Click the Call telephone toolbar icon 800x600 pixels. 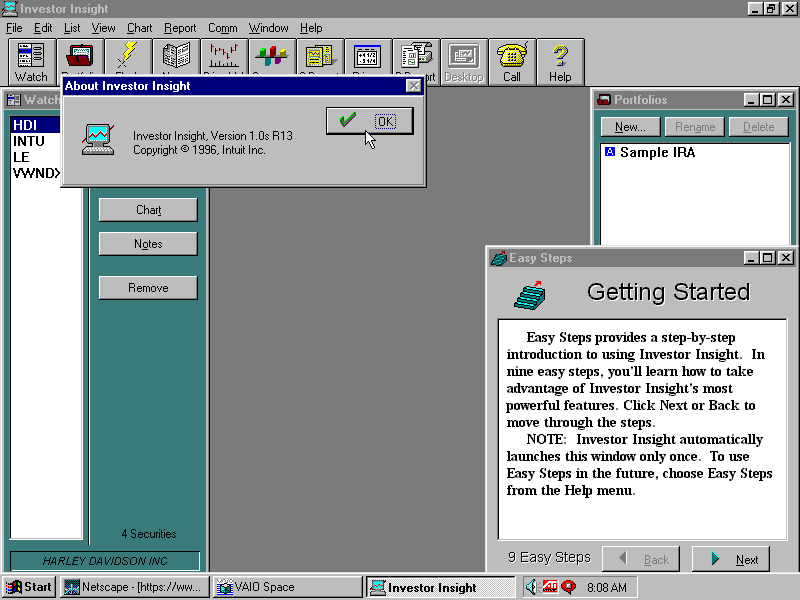click(x=512, y=61)
